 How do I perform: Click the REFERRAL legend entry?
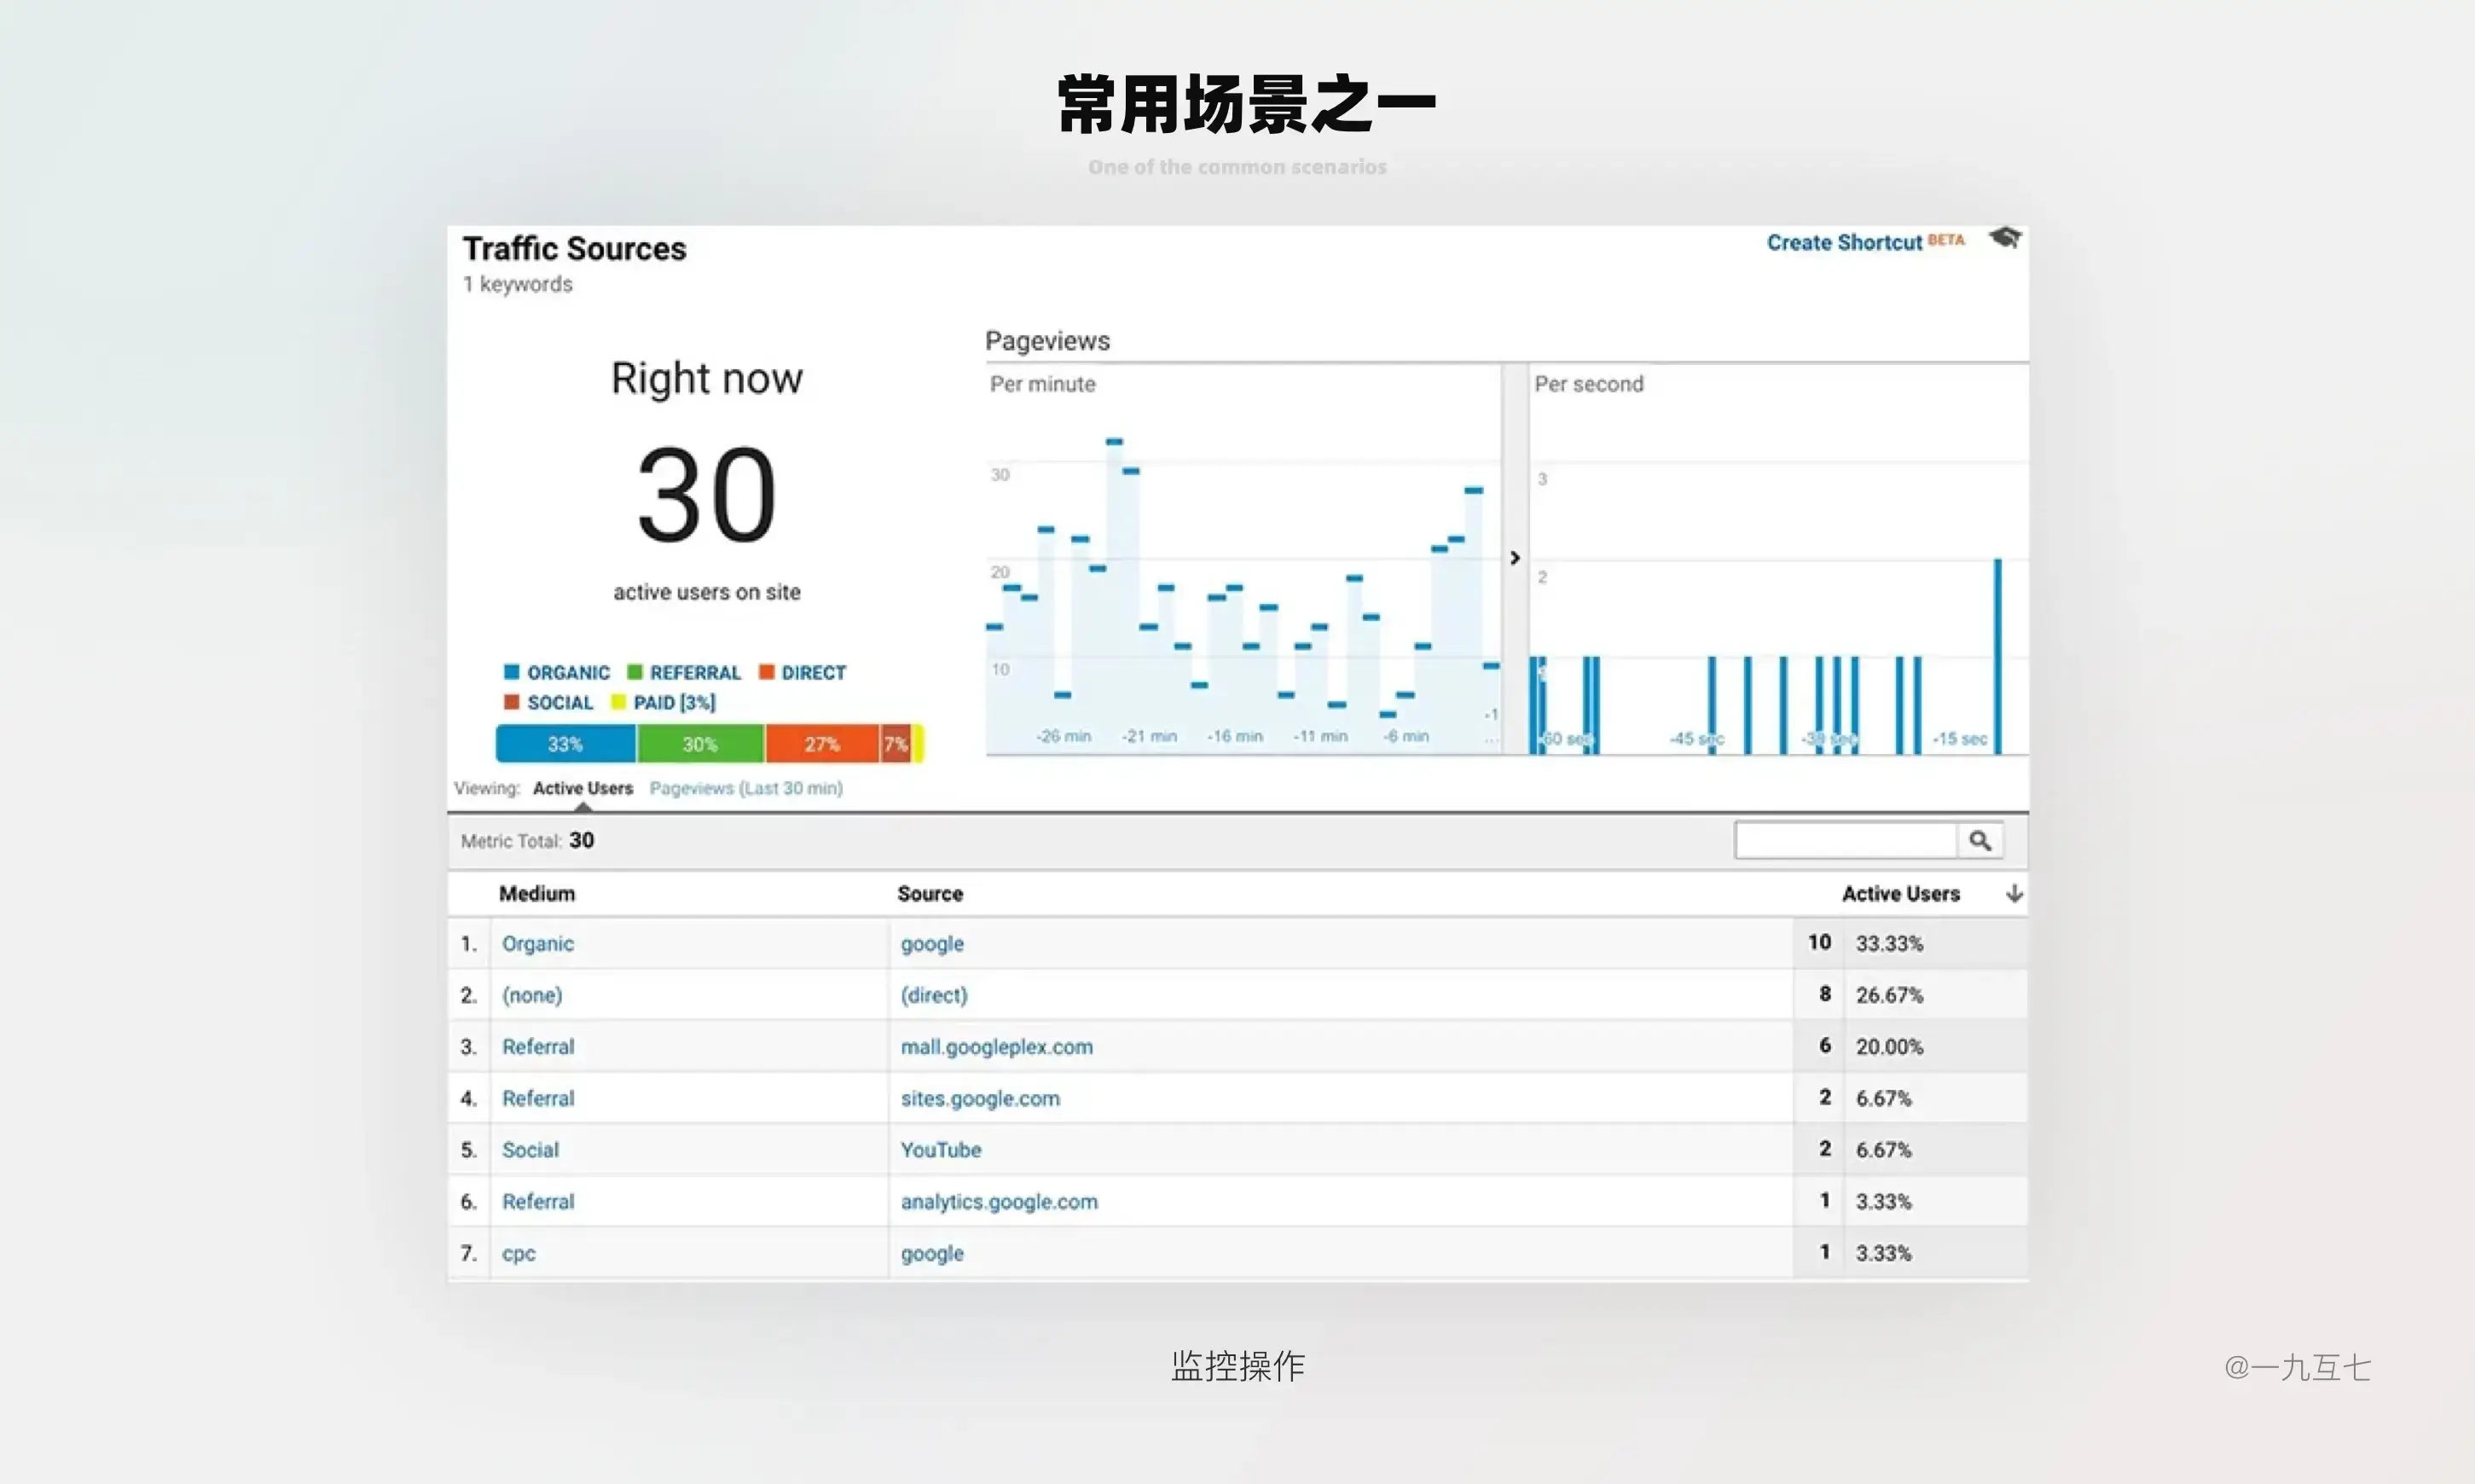coord(684,672)
